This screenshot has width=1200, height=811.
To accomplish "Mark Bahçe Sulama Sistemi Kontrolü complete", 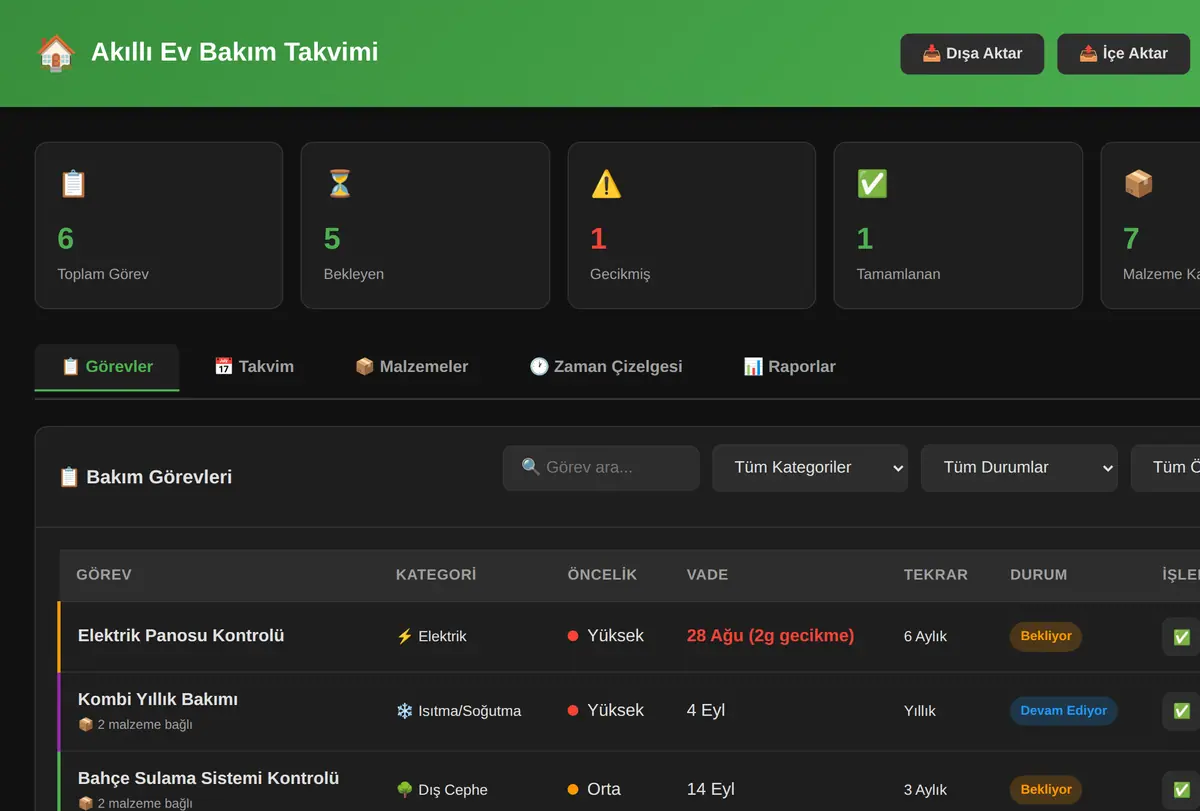I will click(1181, 790).
